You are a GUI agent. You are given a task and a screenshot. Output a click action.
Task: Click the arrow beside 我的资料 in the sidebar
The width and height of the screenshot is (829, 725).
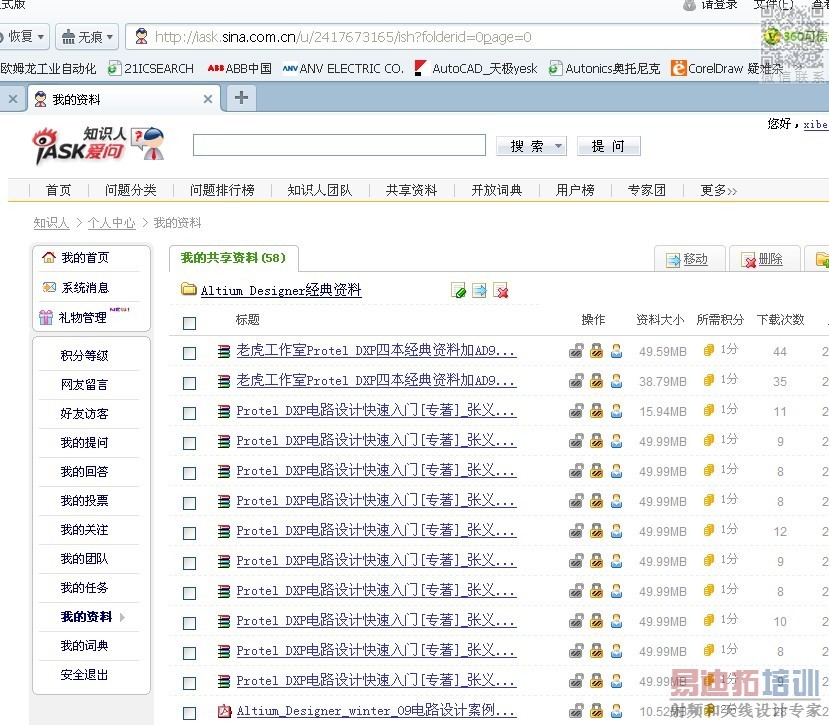click(122, 617)
